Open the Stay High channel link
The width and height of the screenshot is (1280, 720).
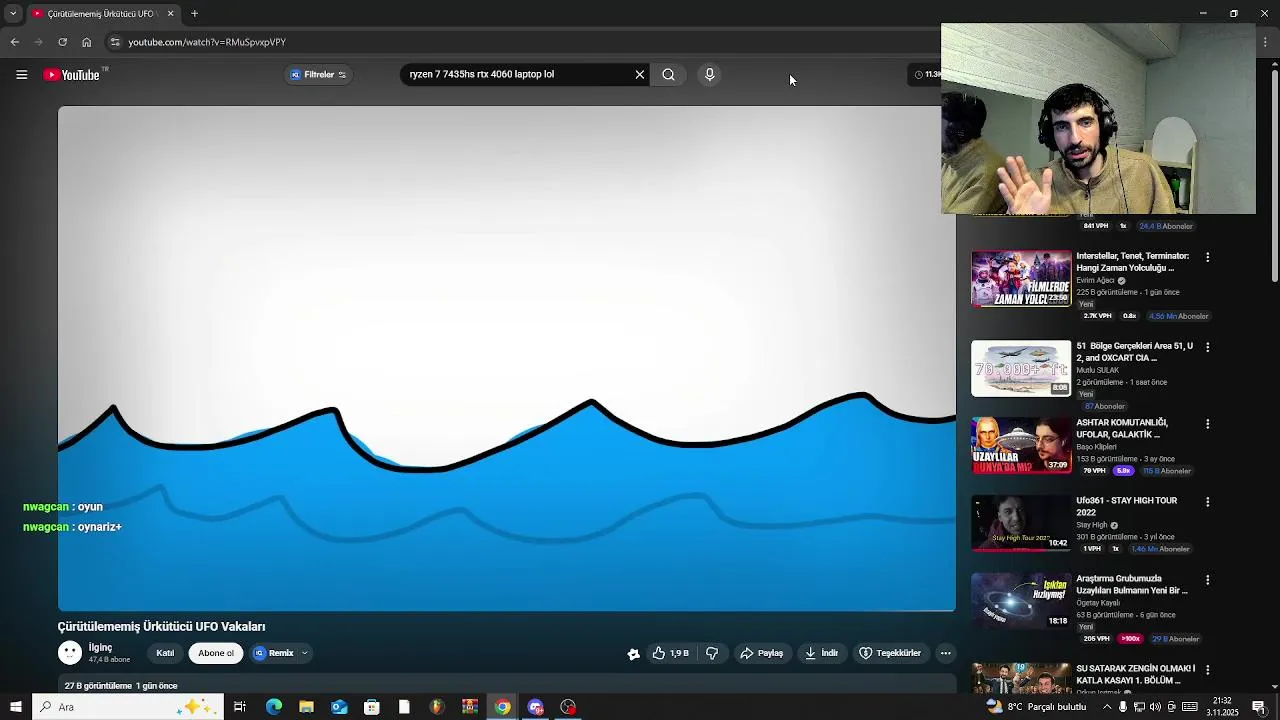(x=1091, y=525)
